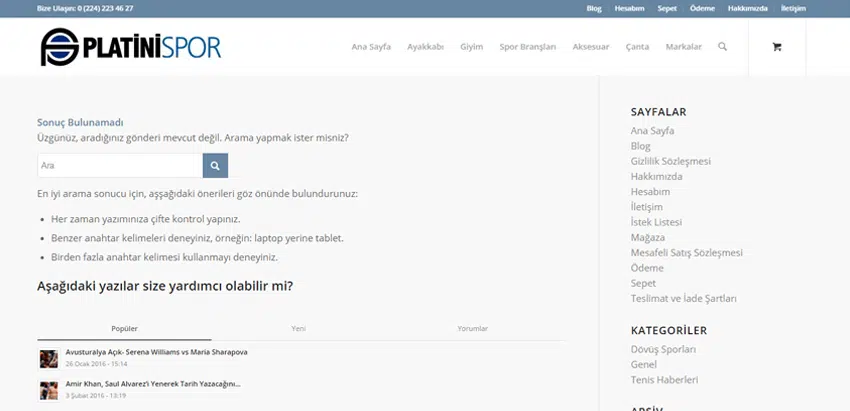Open Dövüş Sporları category link
This screenshot has height=411, width=850.
point(663,349)
